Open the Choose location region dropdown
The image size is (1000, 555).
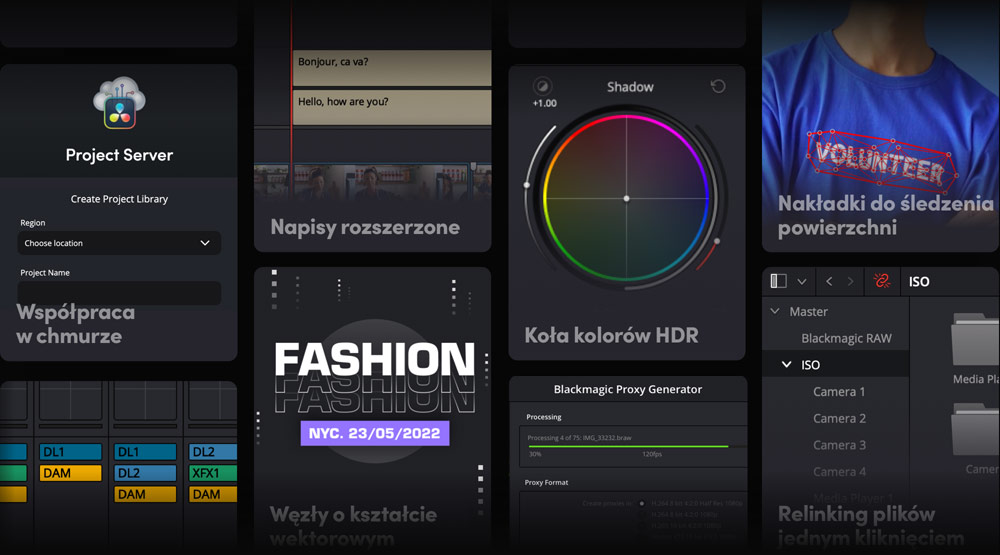point(119,243)
